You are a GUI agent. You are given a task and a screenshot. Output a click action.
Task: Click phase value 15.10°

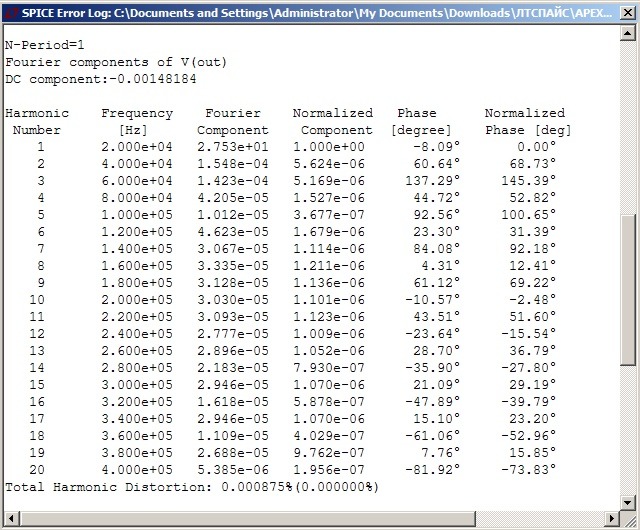pos(436,419)
